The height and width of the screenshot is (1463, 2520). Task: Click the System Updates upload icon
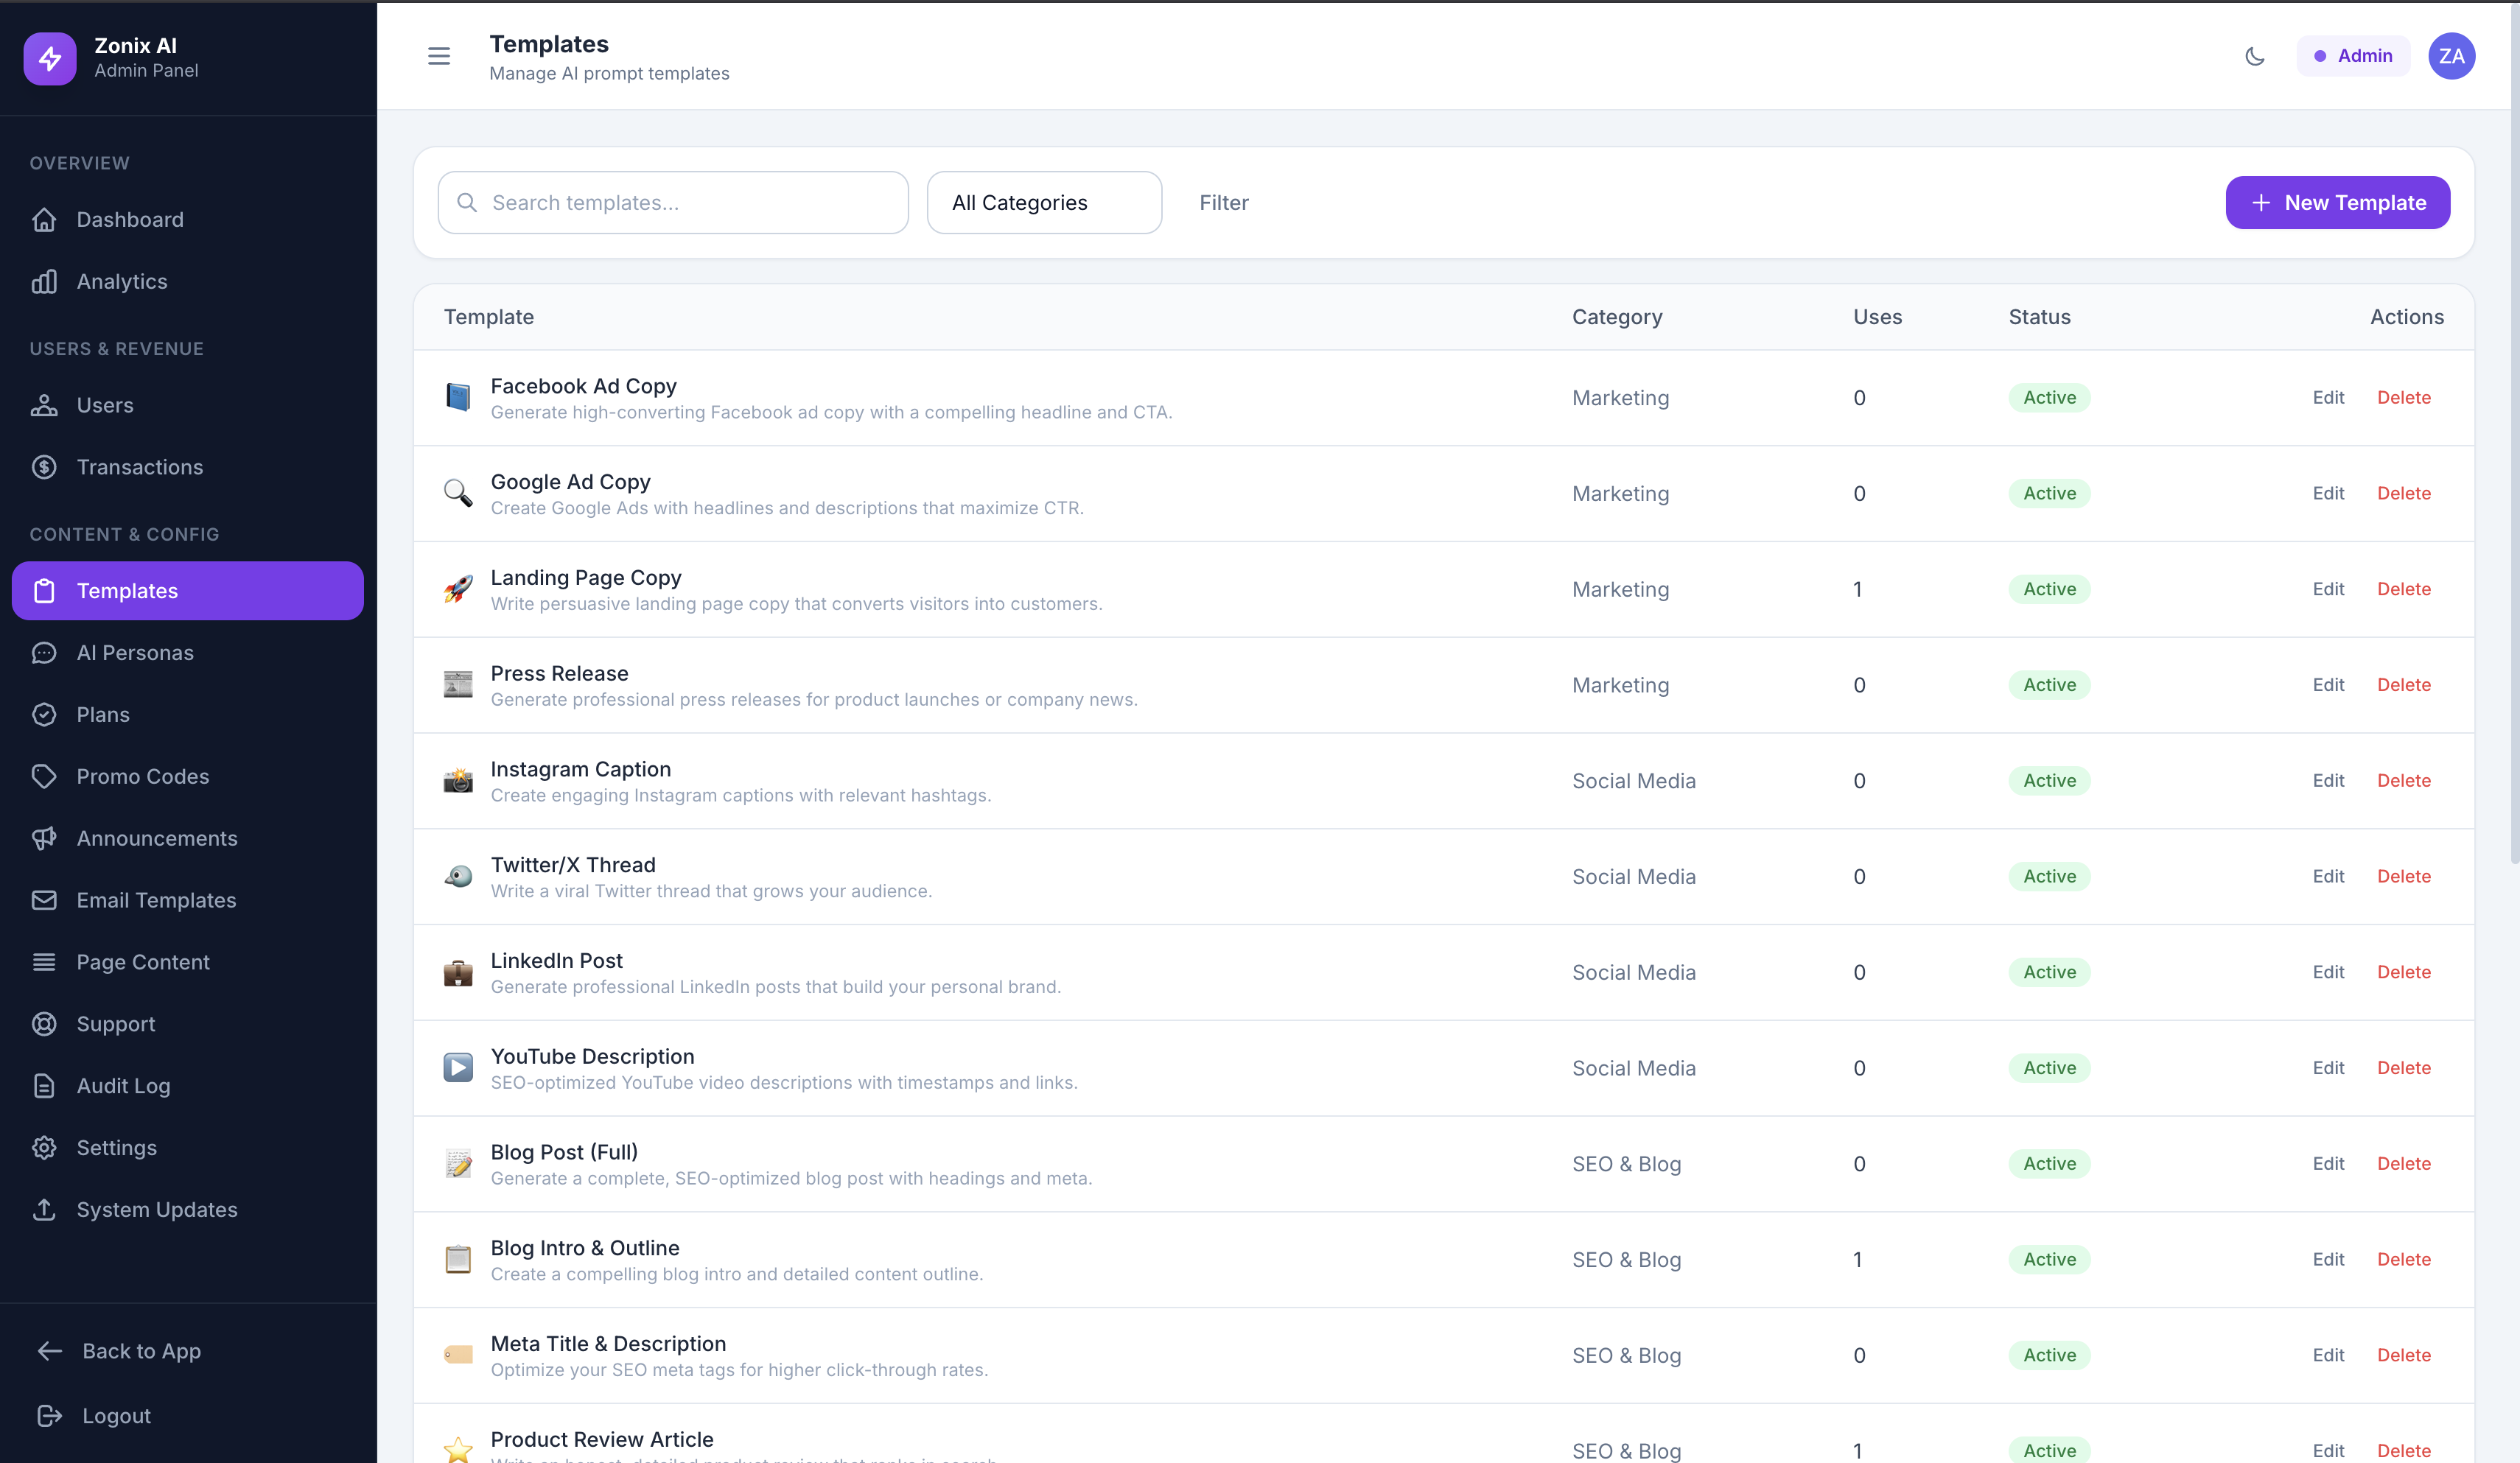(44, 1210)
